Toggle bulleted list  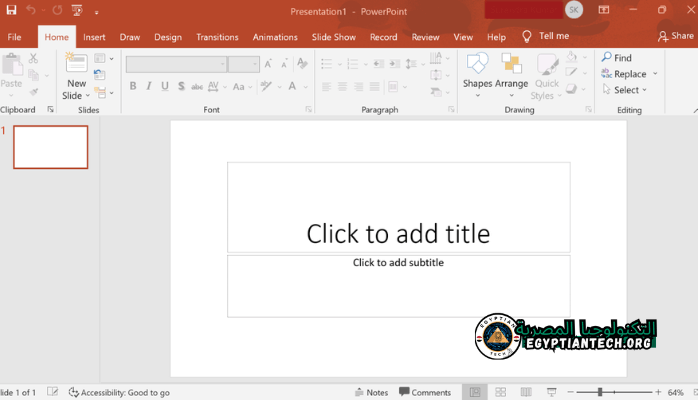pyautogui.click(x=326, y=64)
